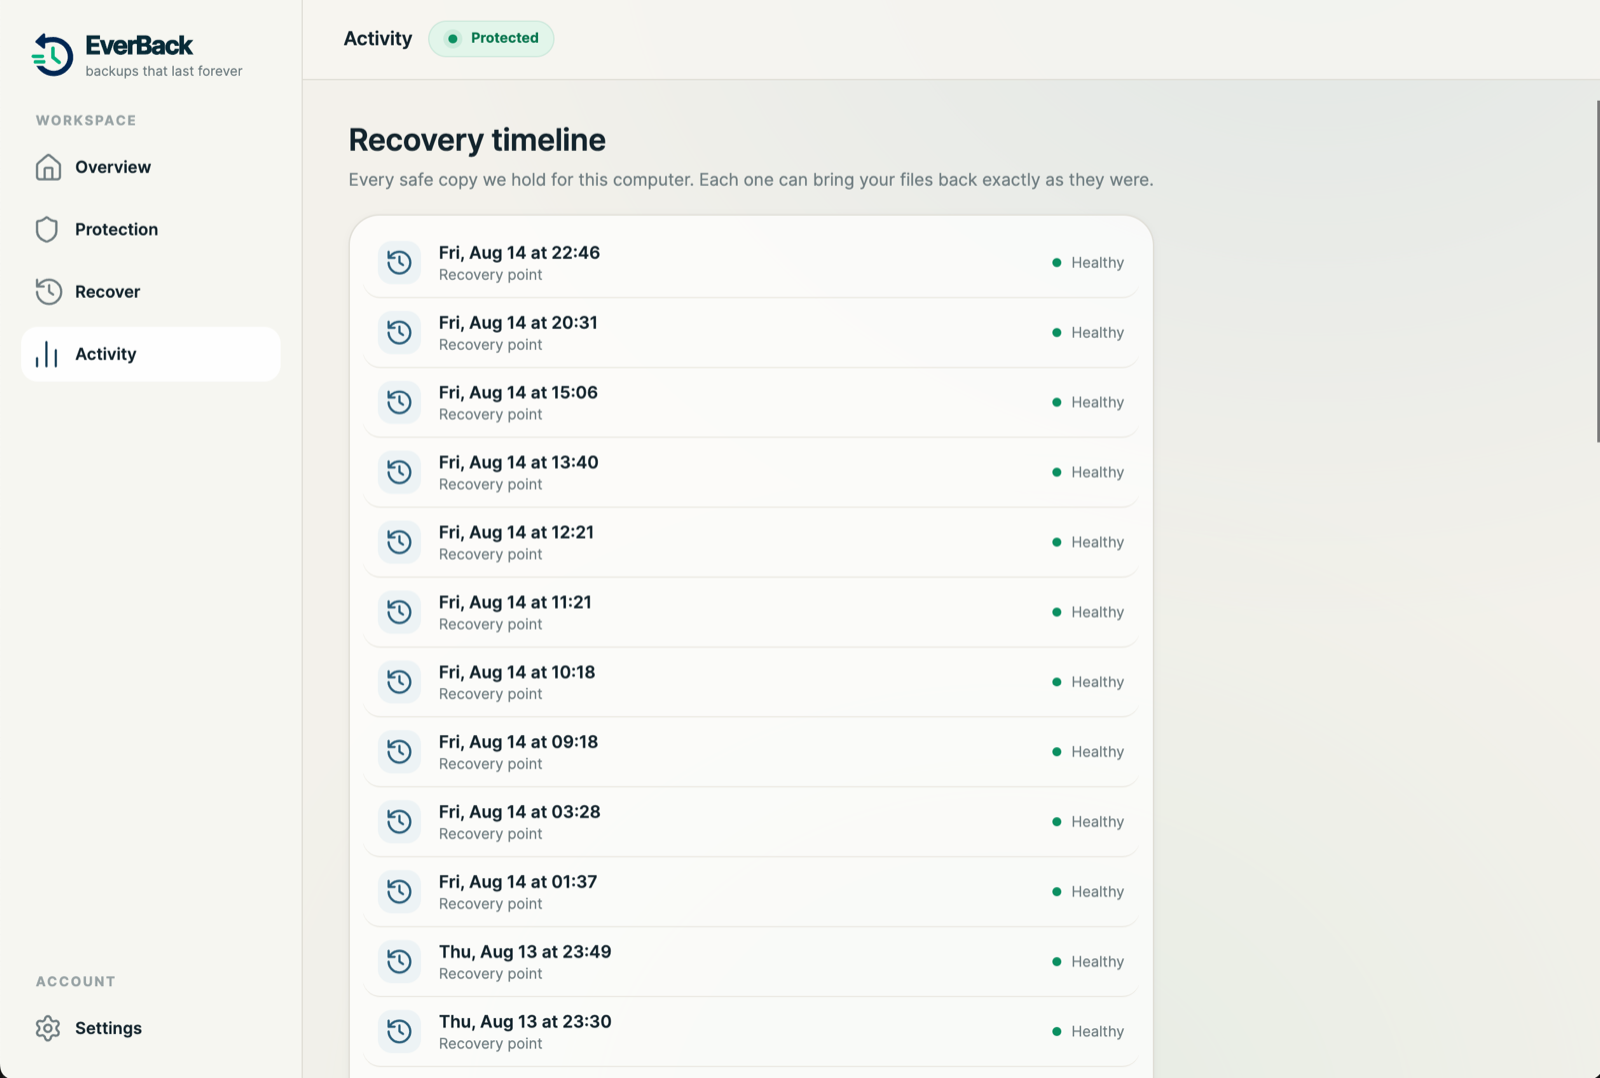1600x1078 pixels.
Task: Select the Fri, Aug 14 at 03:28 entry
Action: [x=751, y=822]
